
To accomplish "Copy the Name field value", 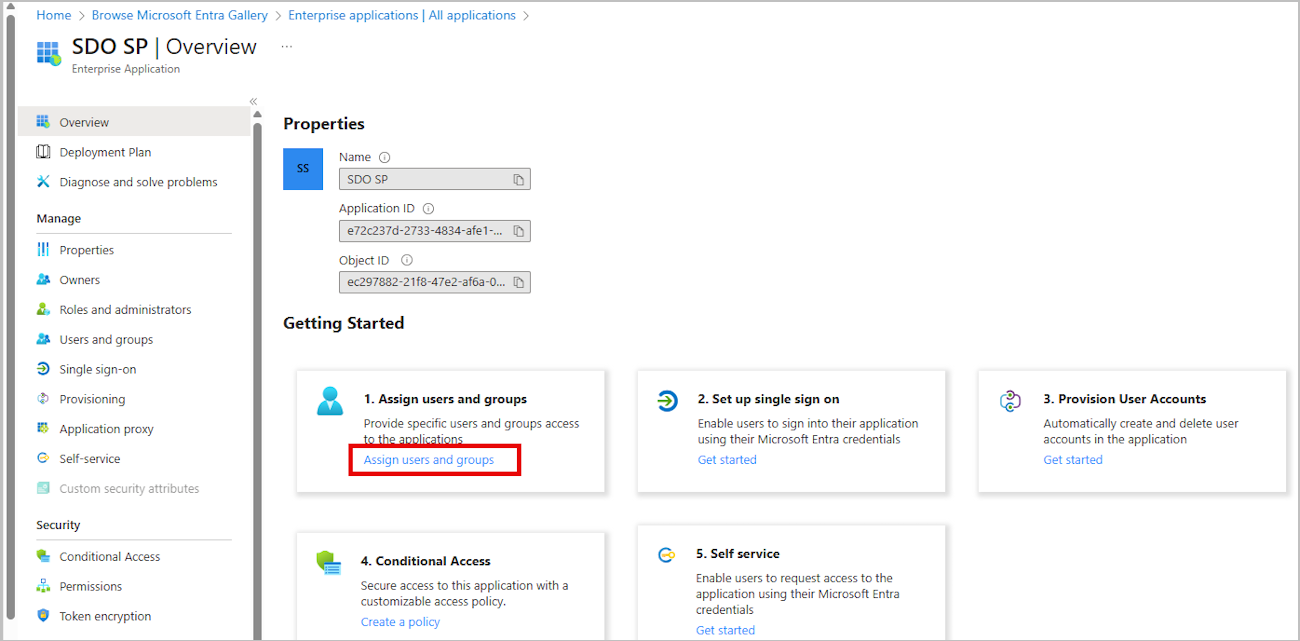I will 519,180.
